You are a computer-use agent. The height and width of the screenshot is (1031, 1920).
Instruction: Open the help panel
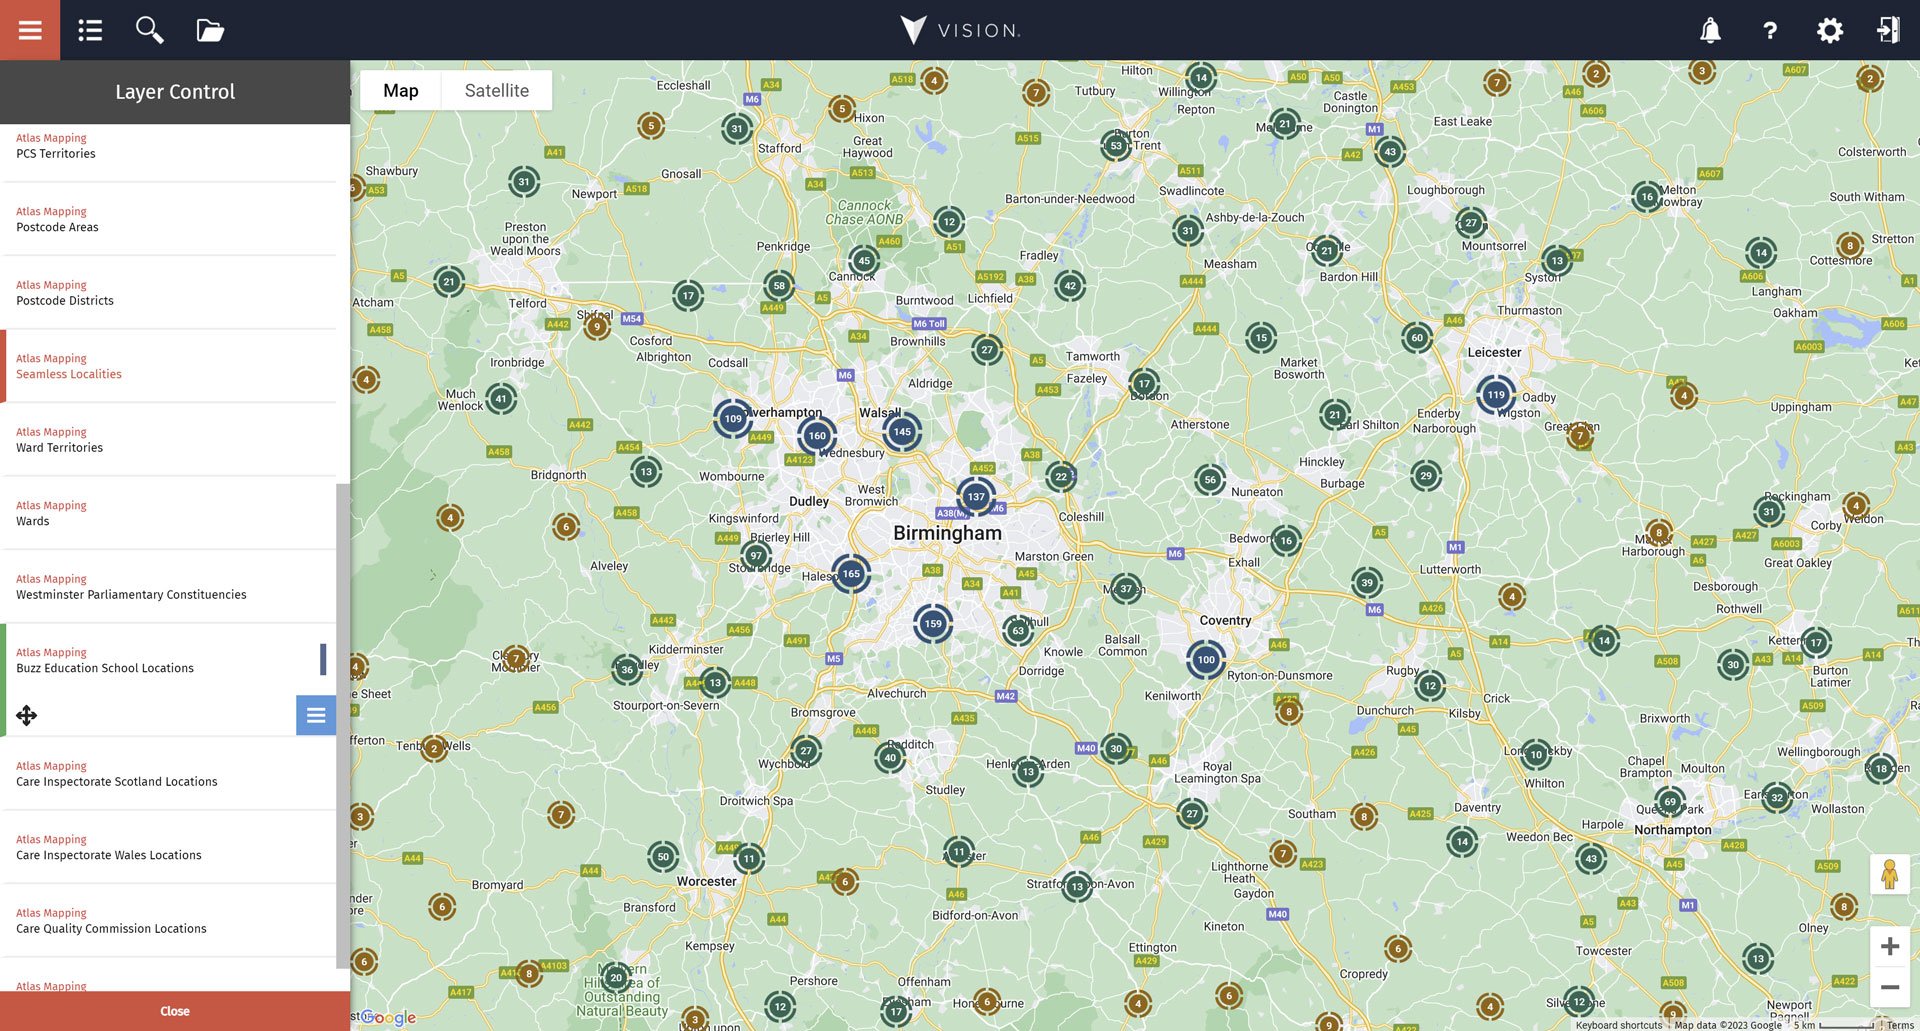pos(1770,31)
